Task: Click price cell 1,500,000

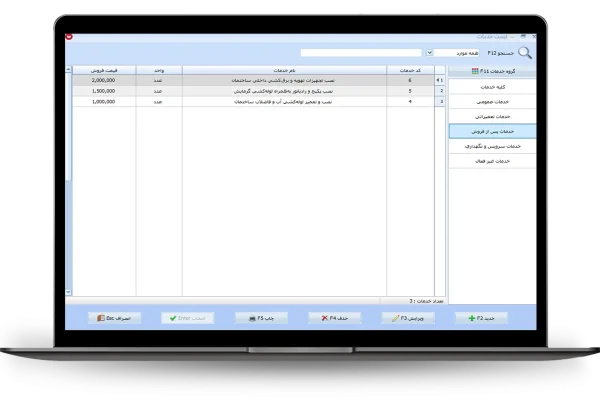Action: [104, 91]
